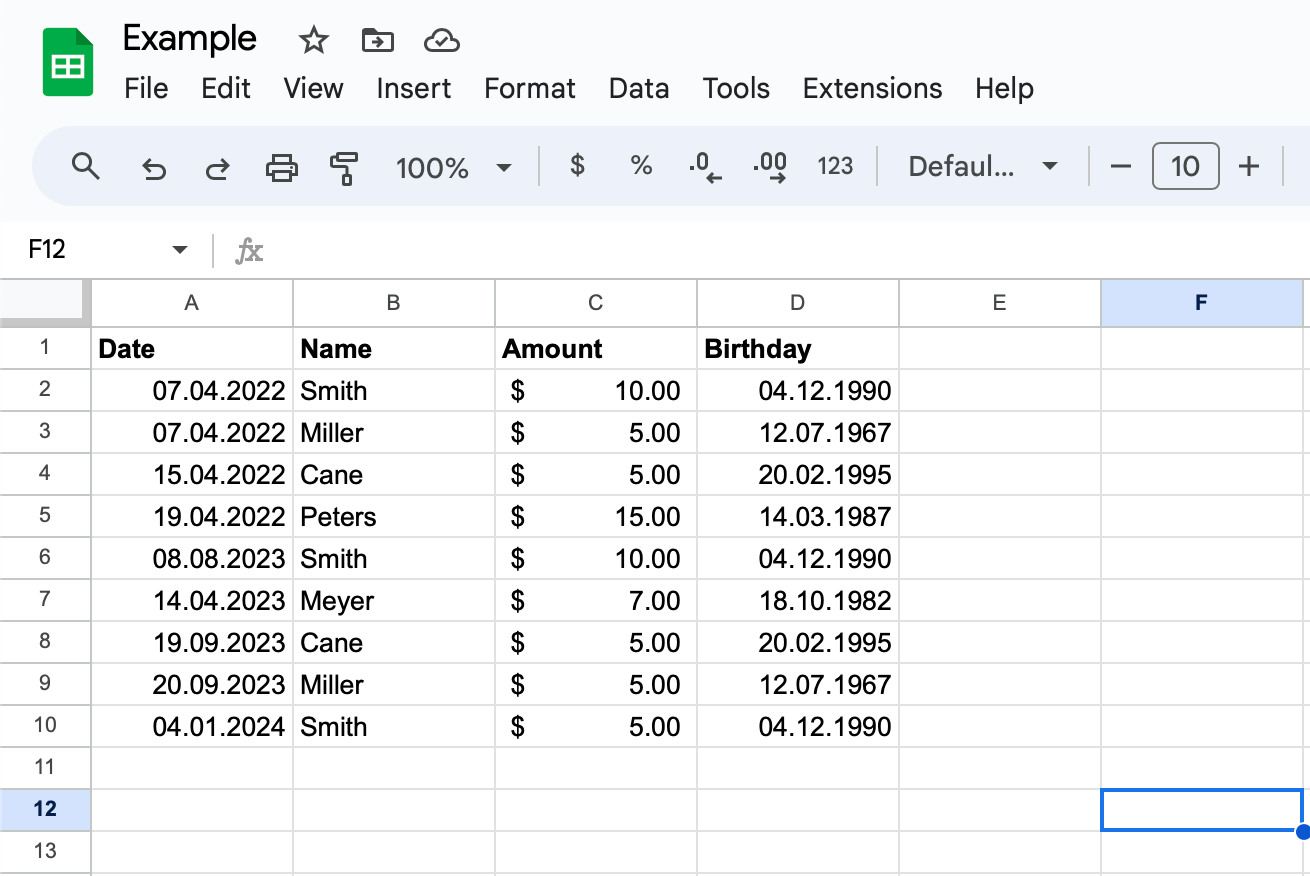Select column C header

595,303
